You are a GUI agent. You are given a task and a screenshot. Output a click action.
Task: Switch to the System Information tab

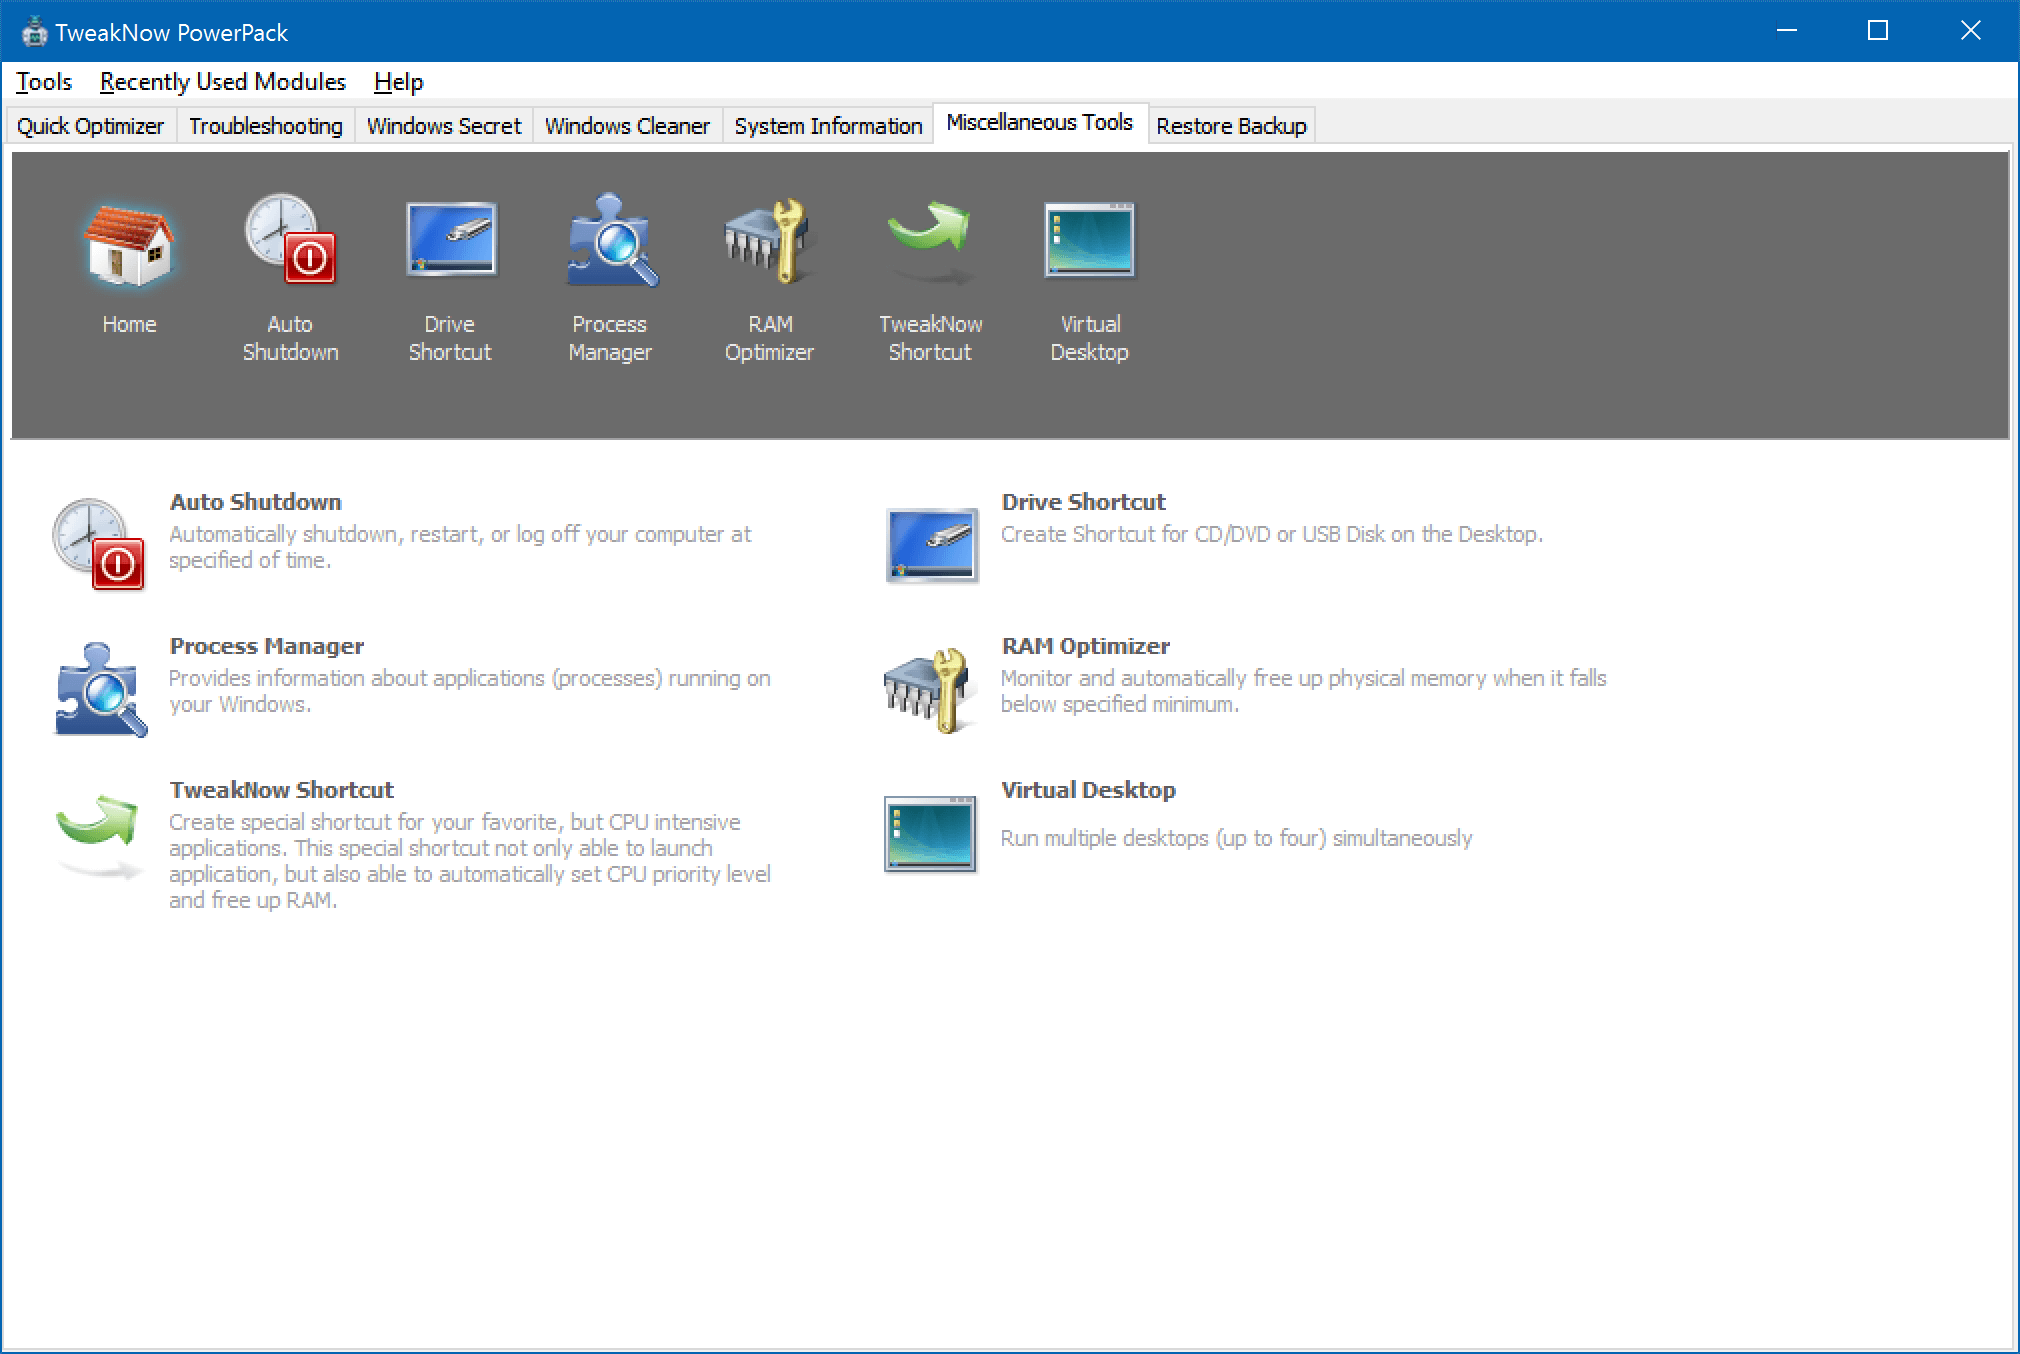click(x=828, y=126)
